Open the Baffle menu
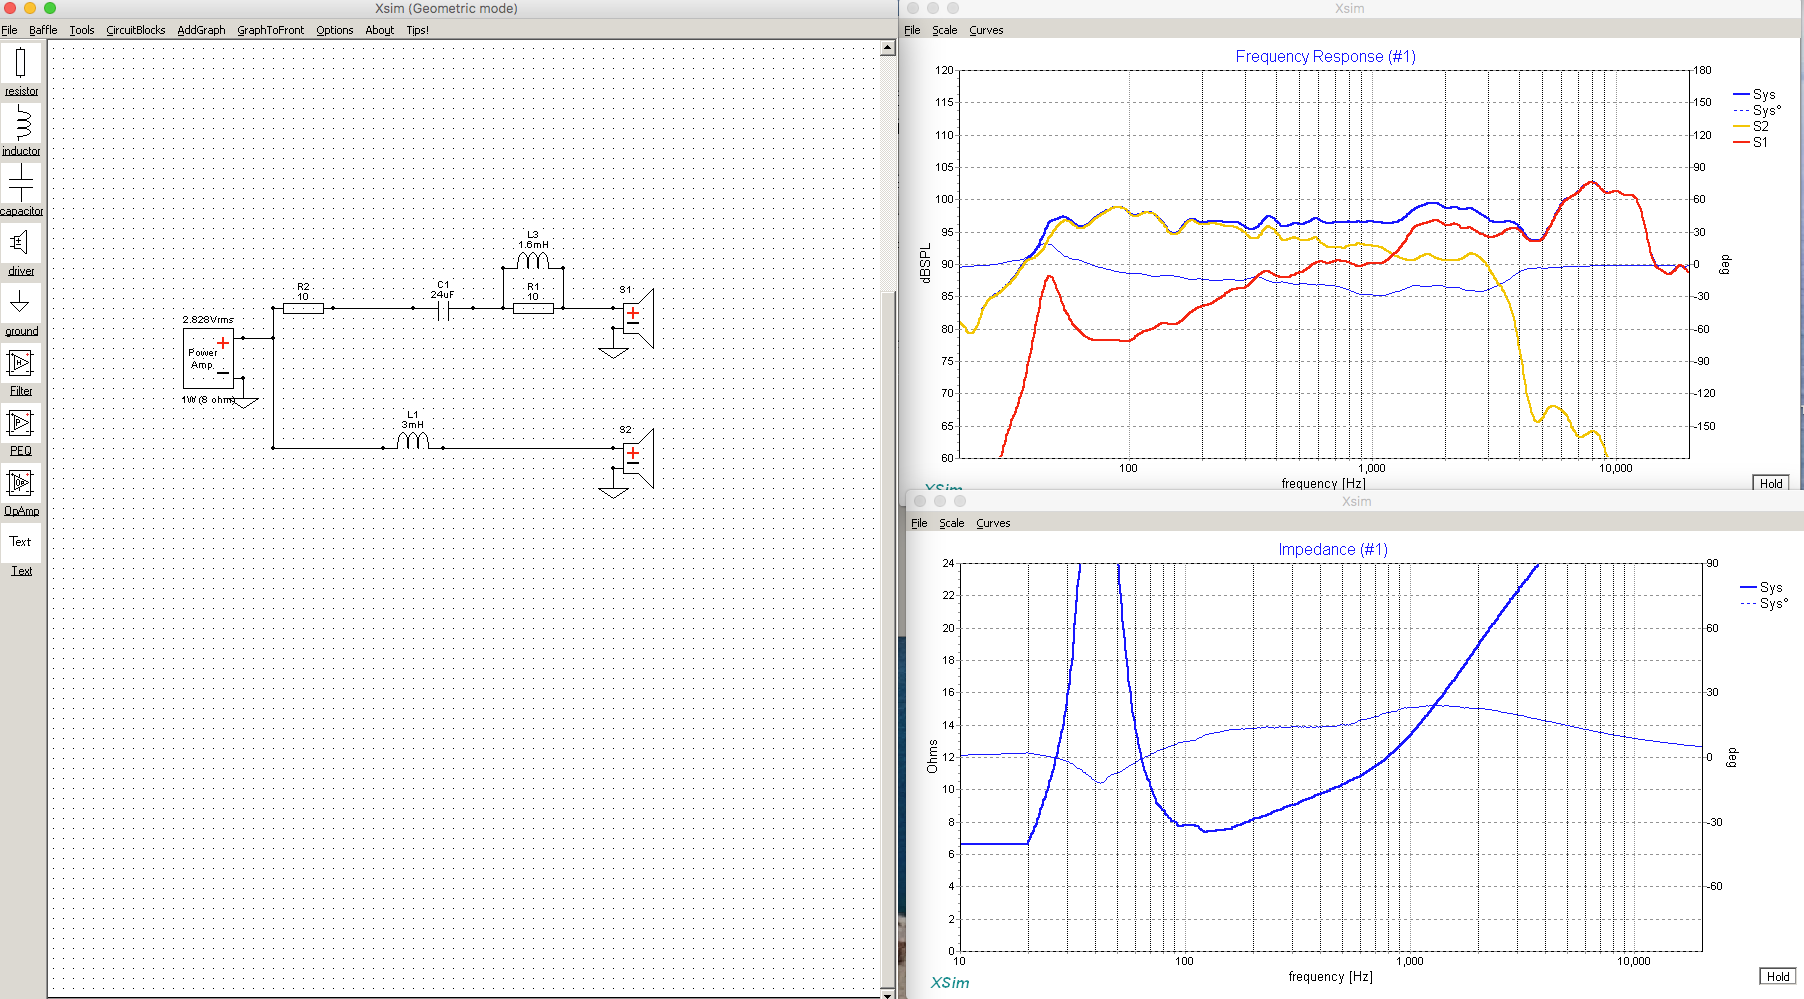 coord(43,30)
